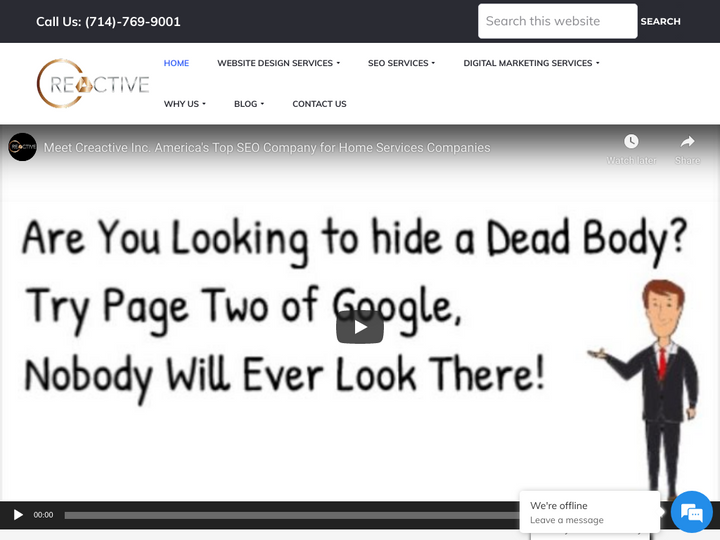Click the We're offline leave message box

click(589, 512)
